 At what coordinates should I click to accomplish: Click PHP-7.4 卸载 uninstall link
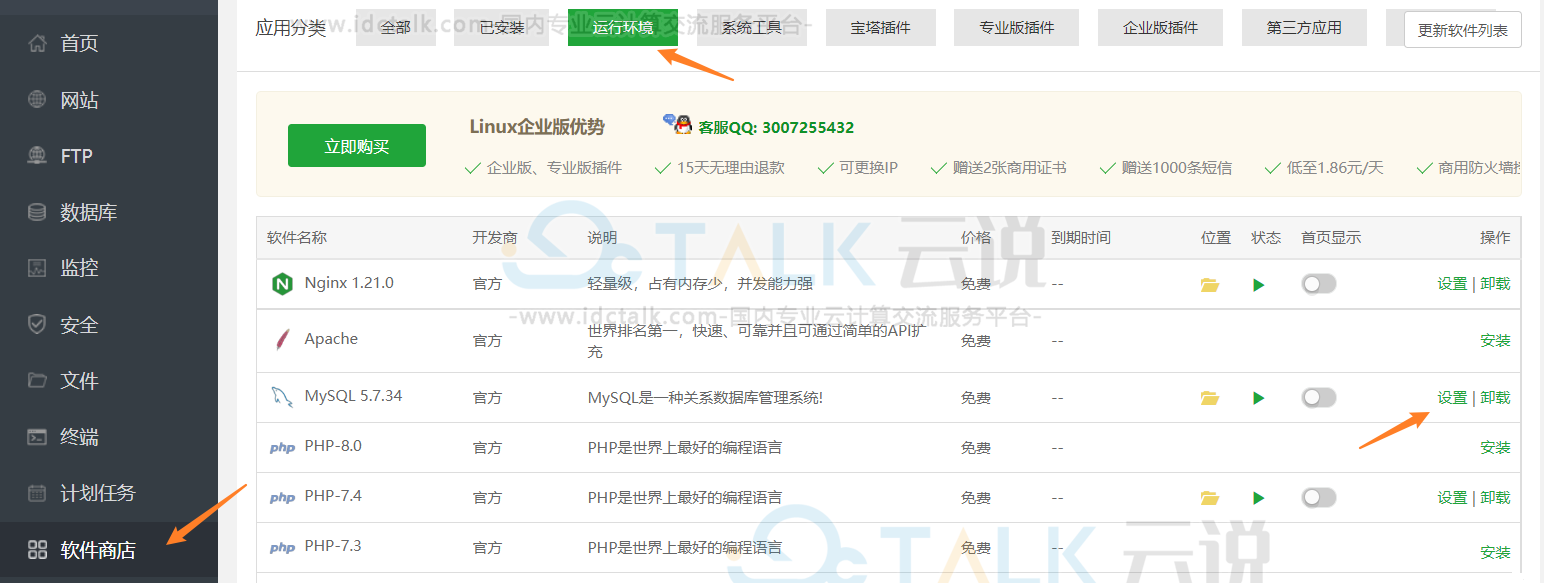pyautogui.click(x=1496, y=498)
